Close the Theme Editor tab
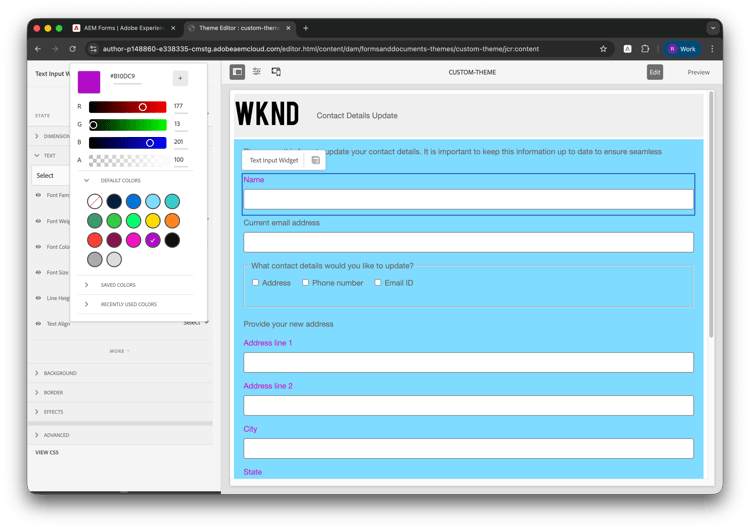This screenshot has width=750, height=530. pos(288,28)
